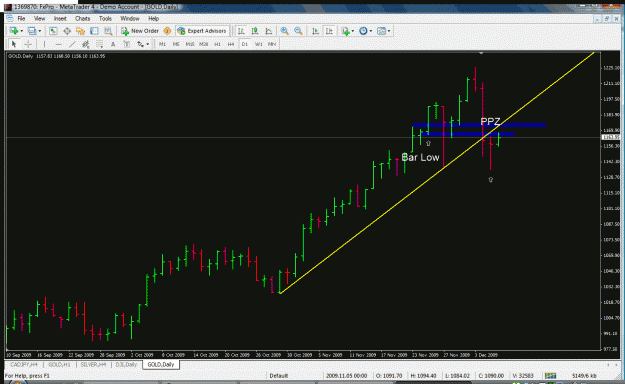Click the chart shift triangle marker

[481, 53]
